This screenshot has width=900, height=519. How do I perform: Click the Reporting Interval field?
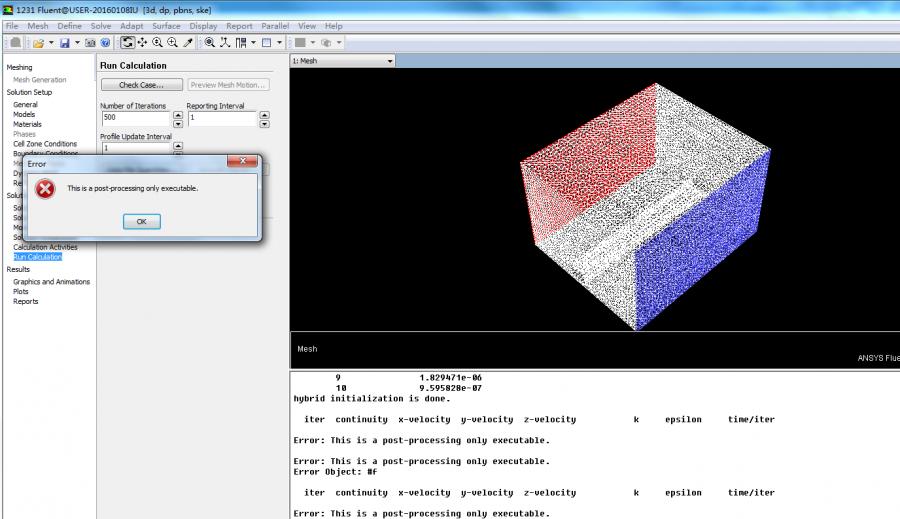click(223, 118)
